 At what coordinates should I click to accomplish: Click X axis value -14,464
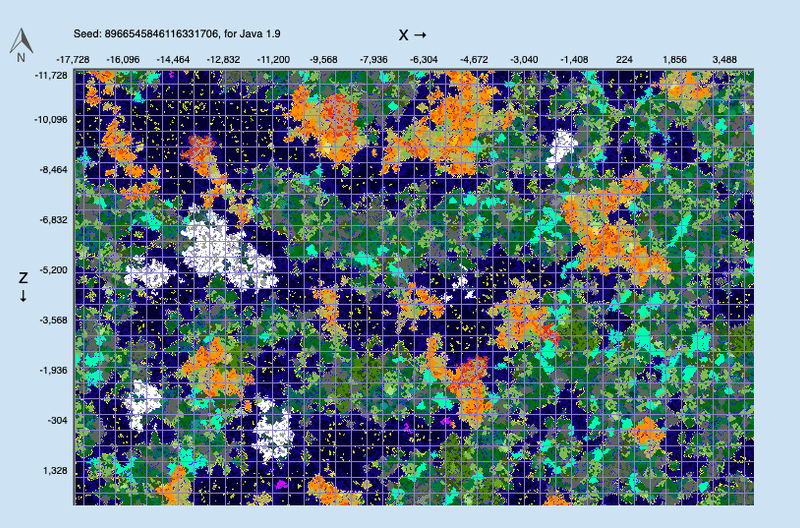tap(173, 60)
